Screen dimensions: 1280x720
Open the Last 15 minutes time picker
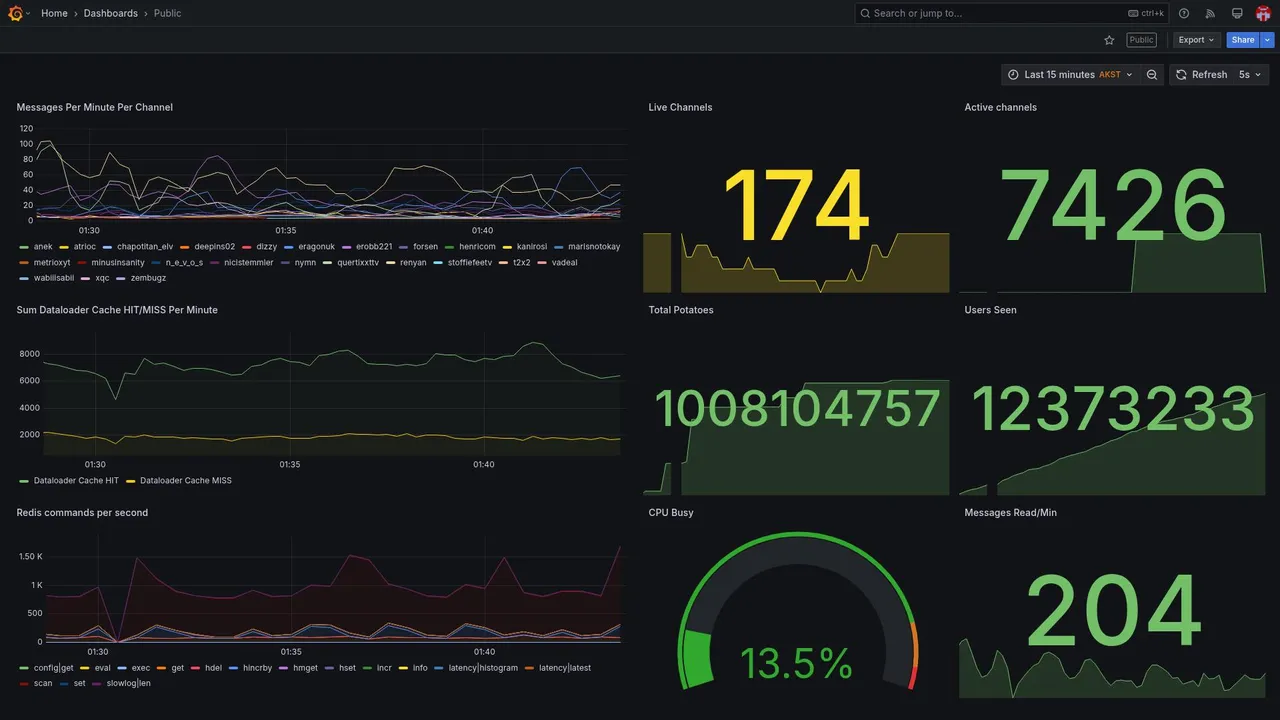pos(1070,75)
